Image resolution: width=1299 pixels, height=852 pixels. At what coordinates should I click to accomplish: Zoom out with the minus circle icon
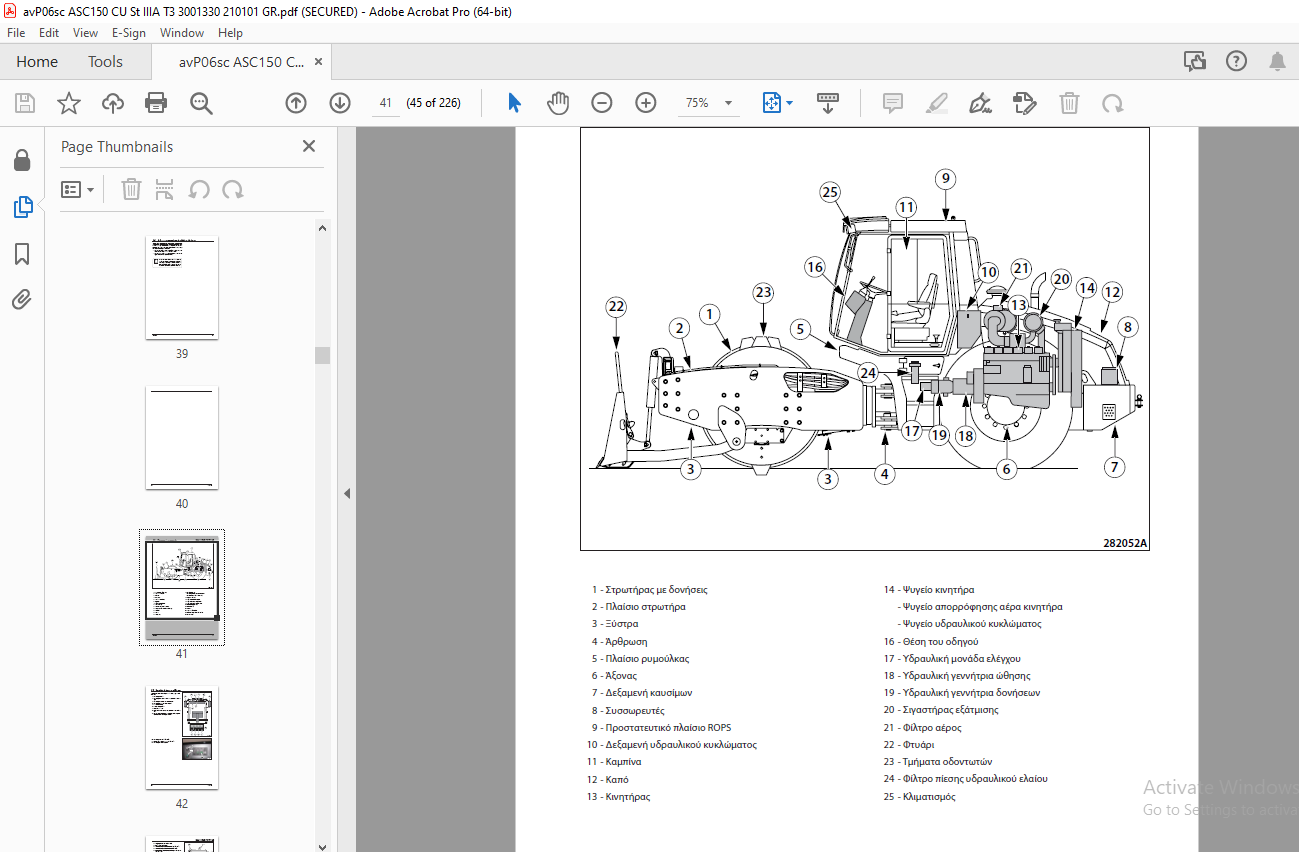[x=601, y=103]
